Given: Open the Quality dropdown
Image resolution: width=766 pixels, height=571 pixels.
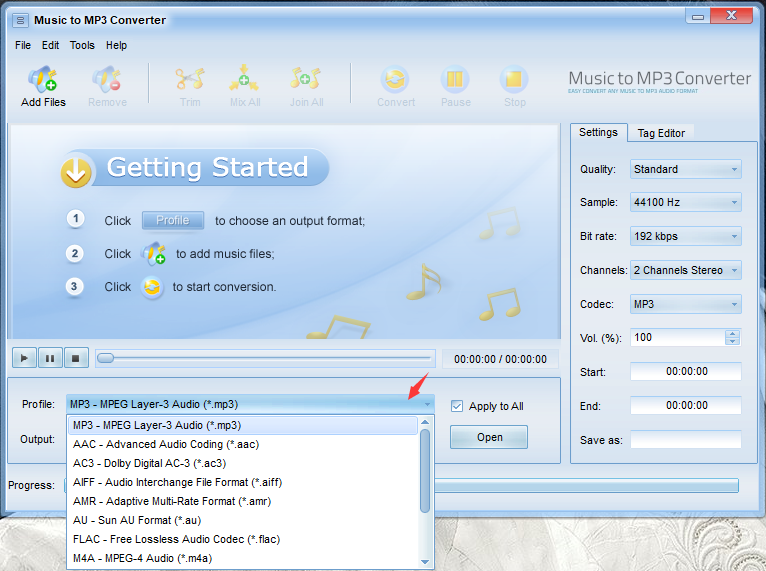Looking at the screenshot, I should pyautogui.click(x=686, y=169).
